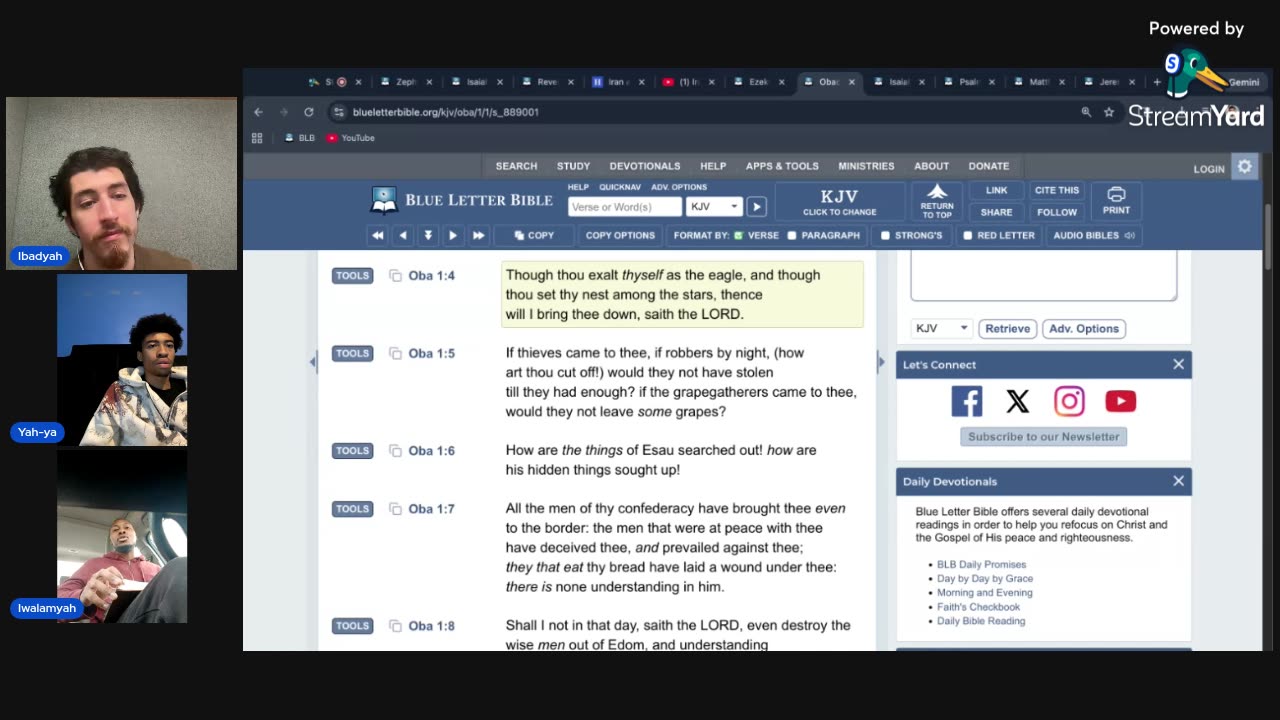The width and height of the screenshot is (1280, 720).
Task: Click the Blue Letter Bible logo
Action: click(x=461, y=200)
